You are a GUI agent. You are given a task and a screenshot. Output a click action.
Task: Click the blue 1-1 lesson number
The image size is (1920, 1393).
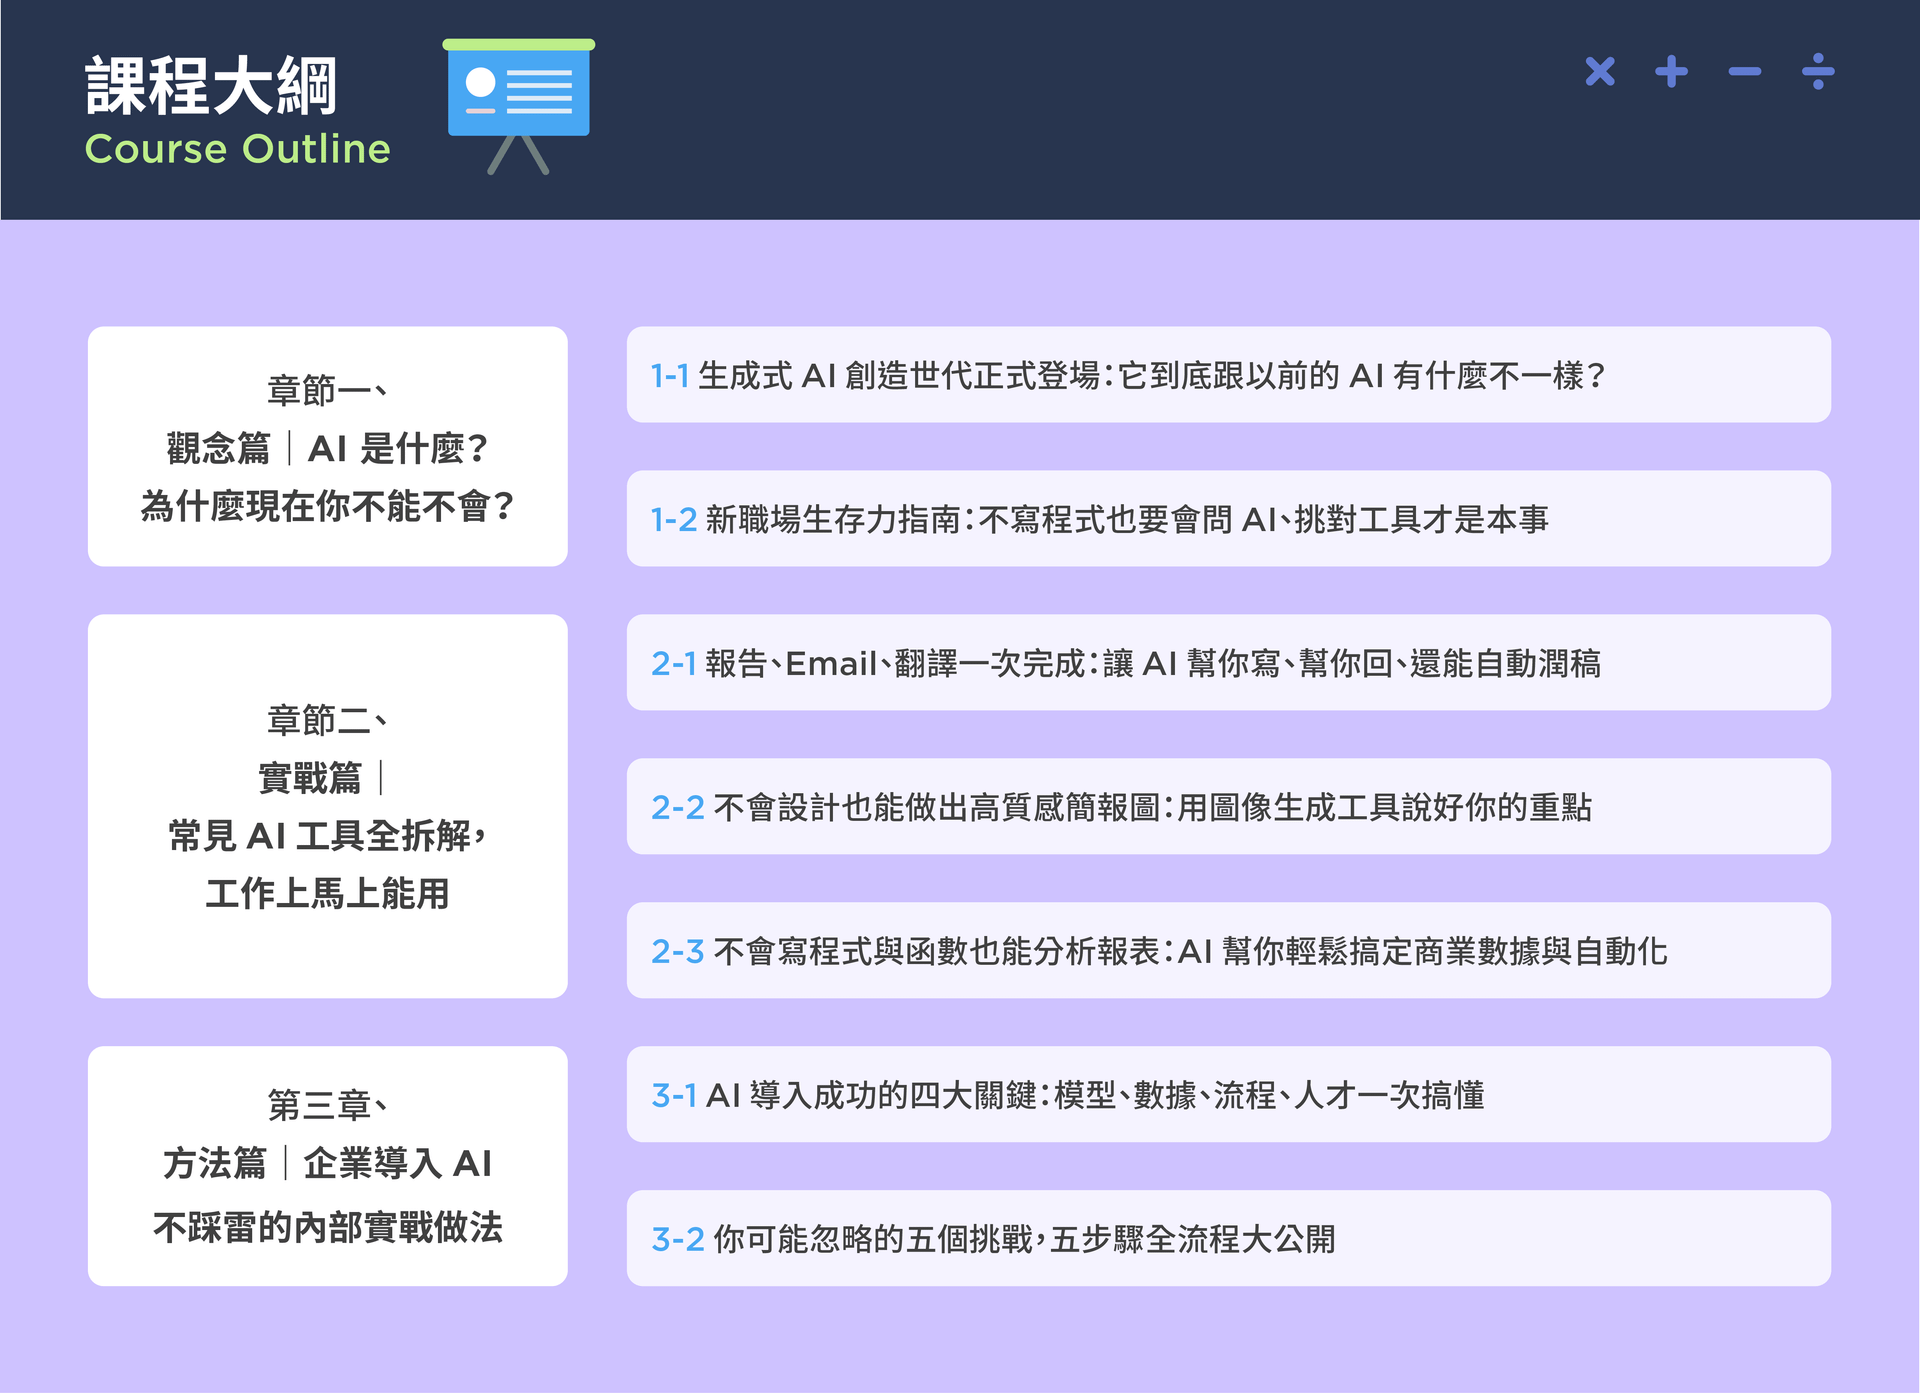coord(669,376)
